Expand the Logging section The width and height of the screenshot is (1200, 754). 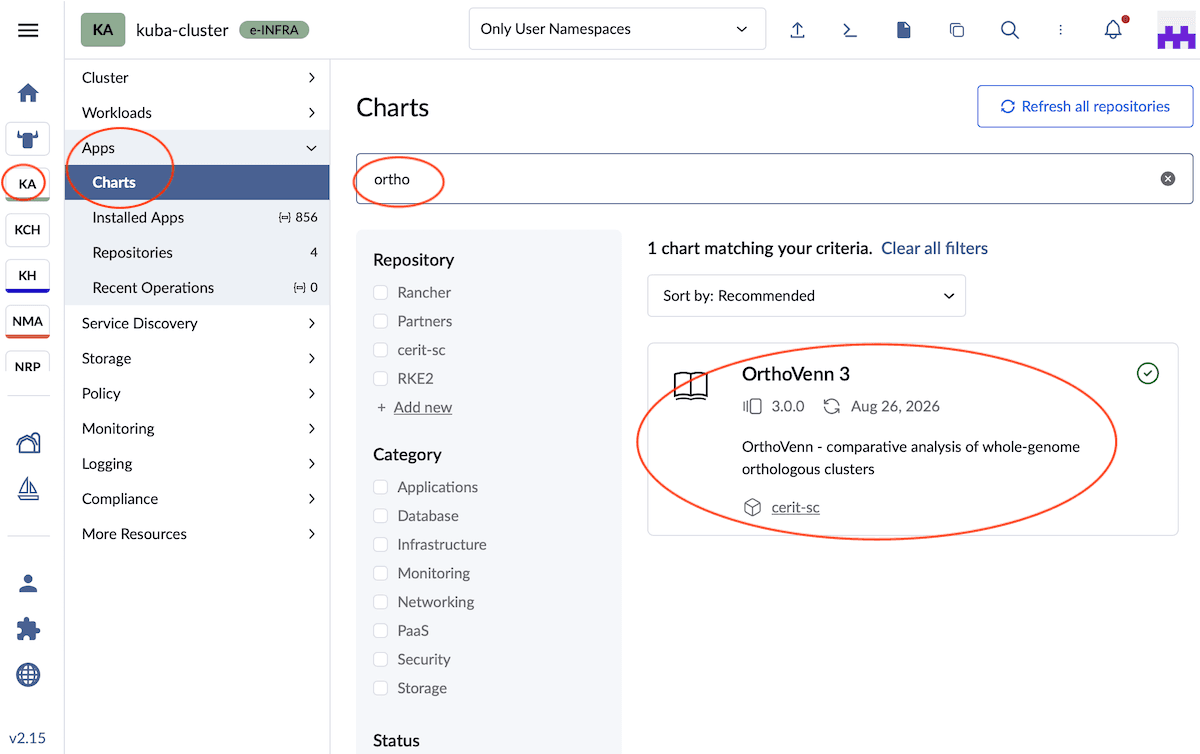click(x=197, y=463)
